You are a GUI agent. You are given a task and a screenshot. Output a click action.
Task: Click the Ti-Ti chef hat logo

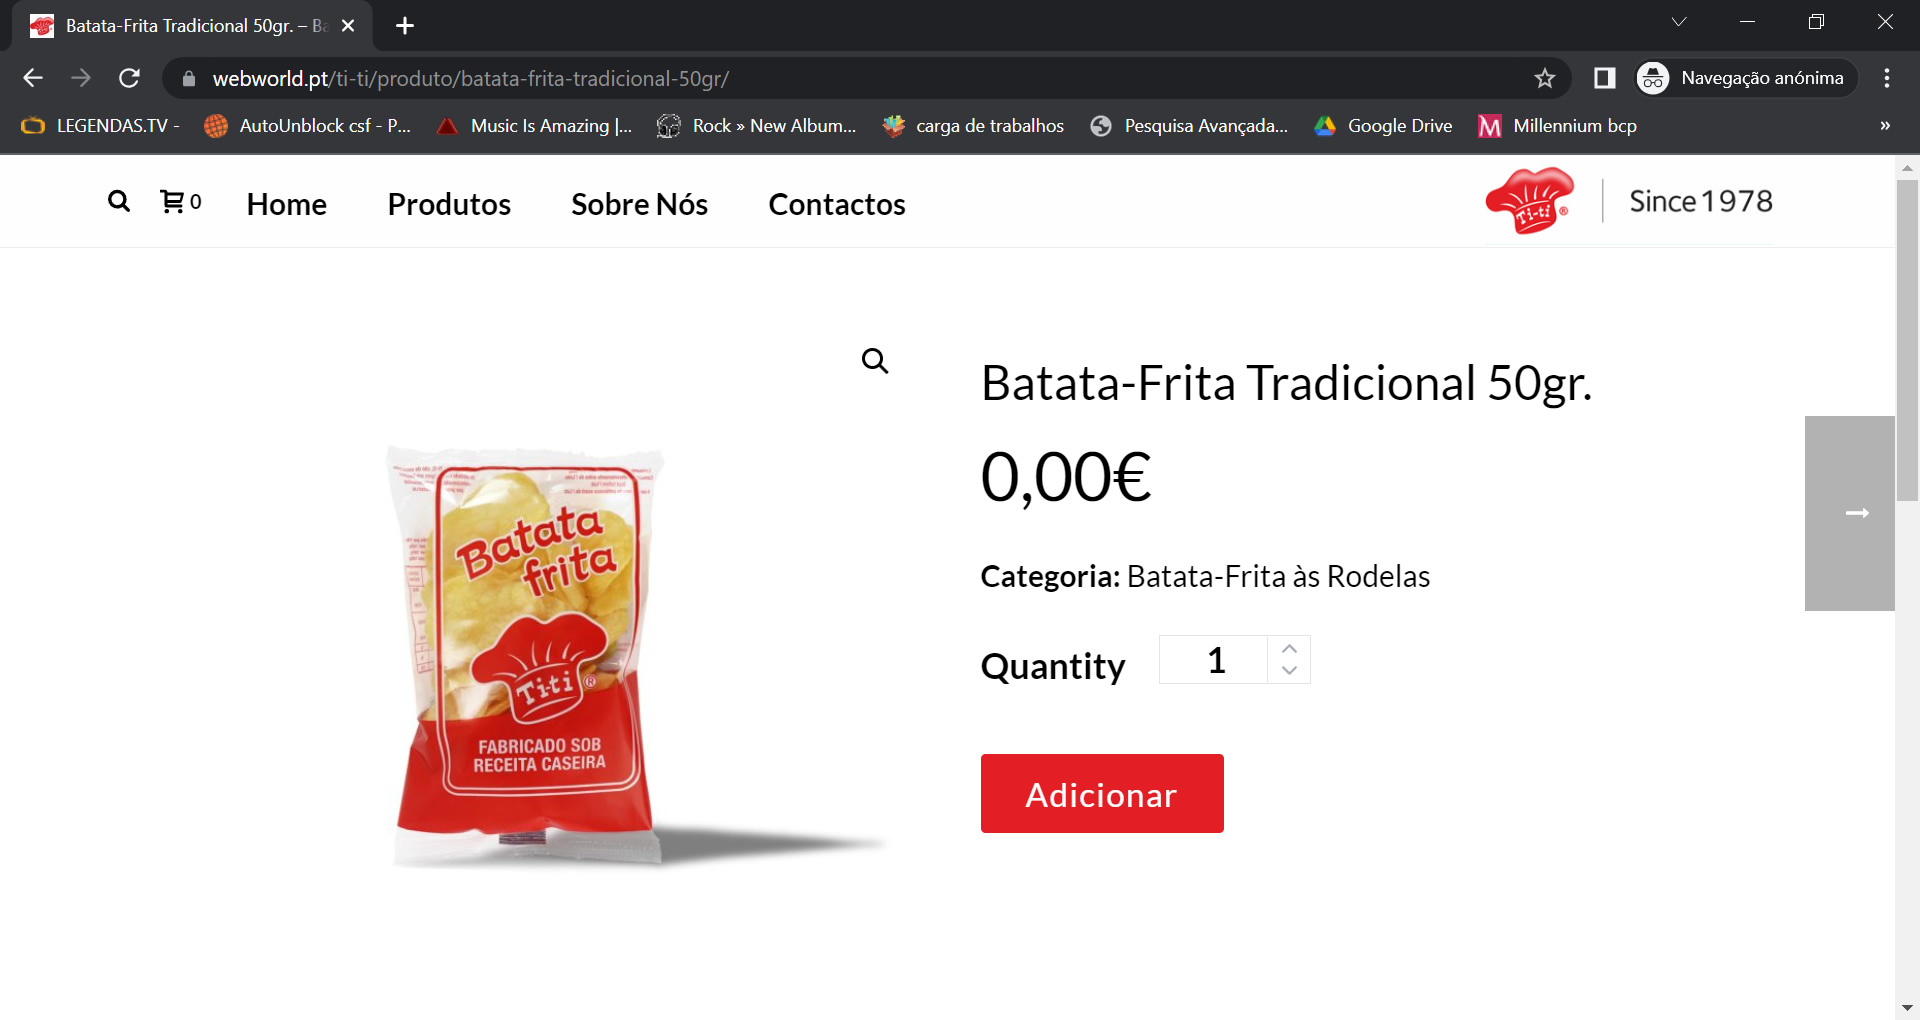[1528, 201]
